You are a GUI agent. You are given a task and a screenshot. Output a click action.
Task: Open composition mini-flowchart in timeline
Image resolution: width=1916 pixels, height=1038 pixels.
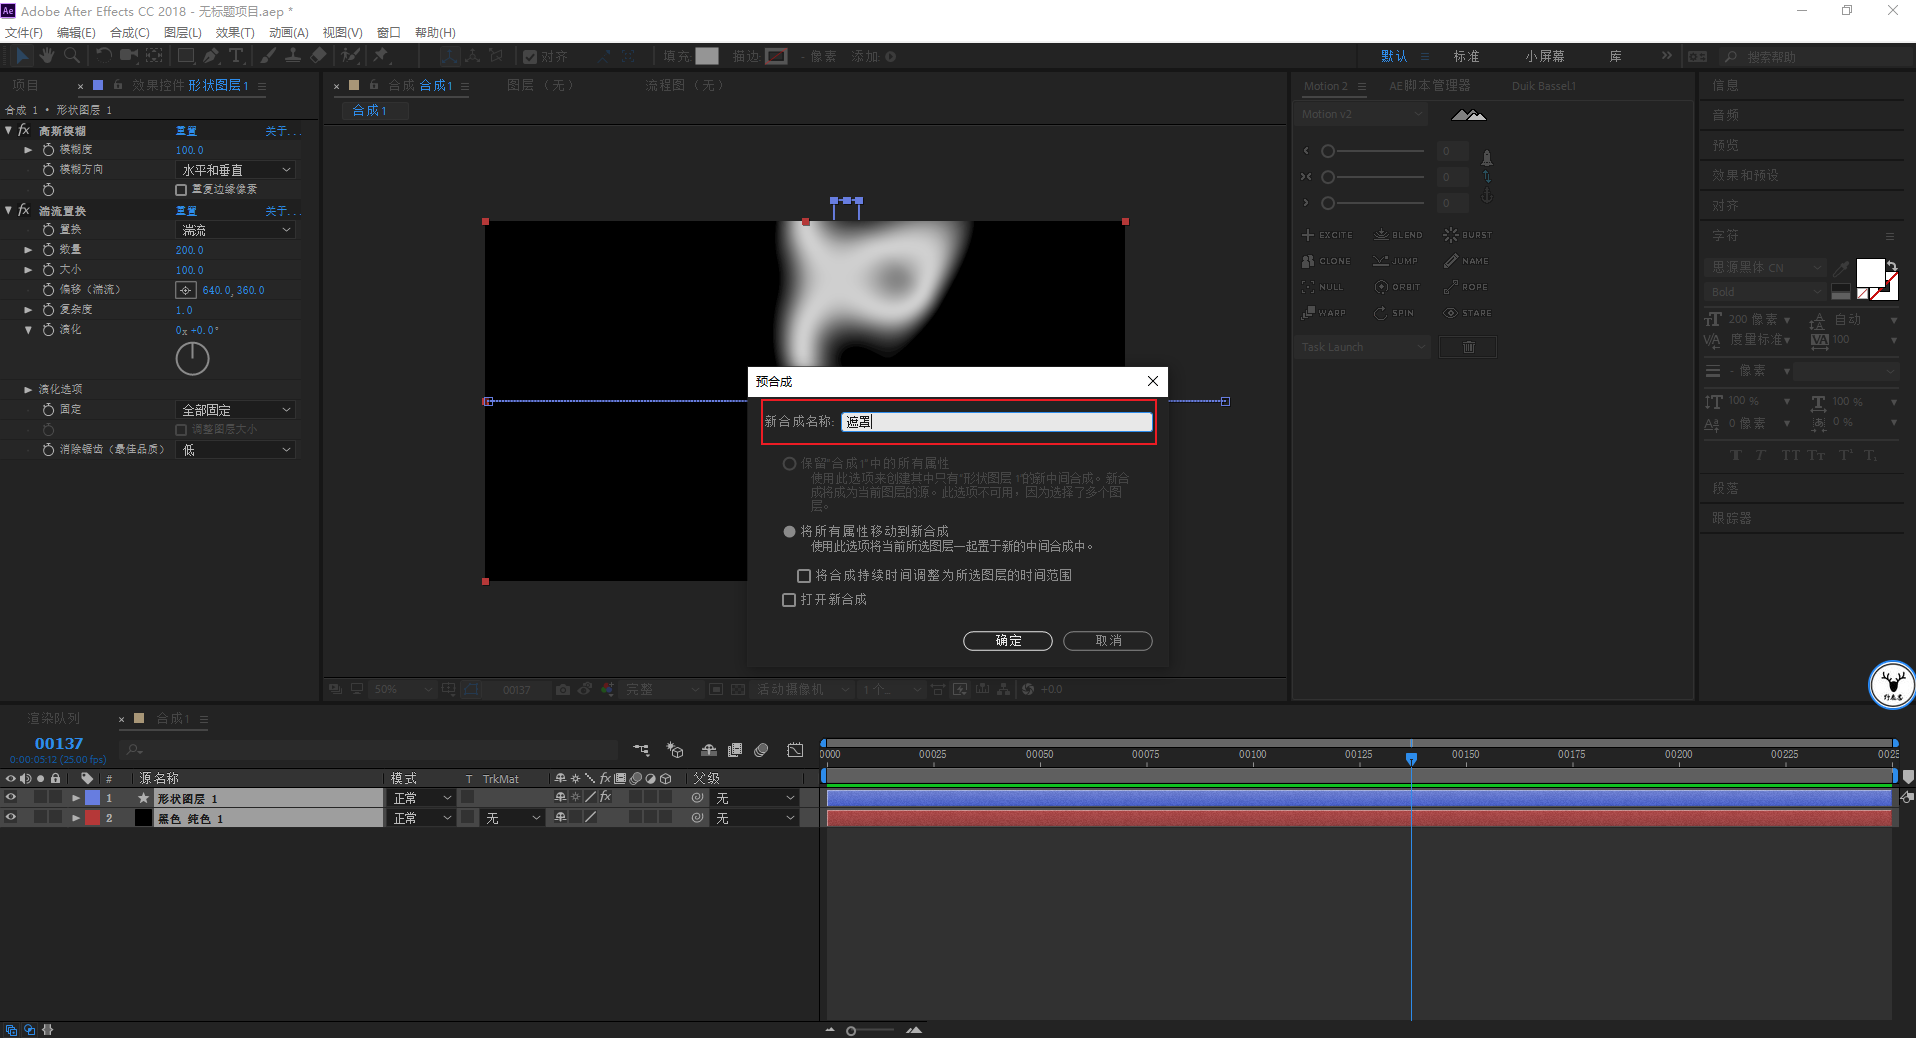click(x=641, y=750)
